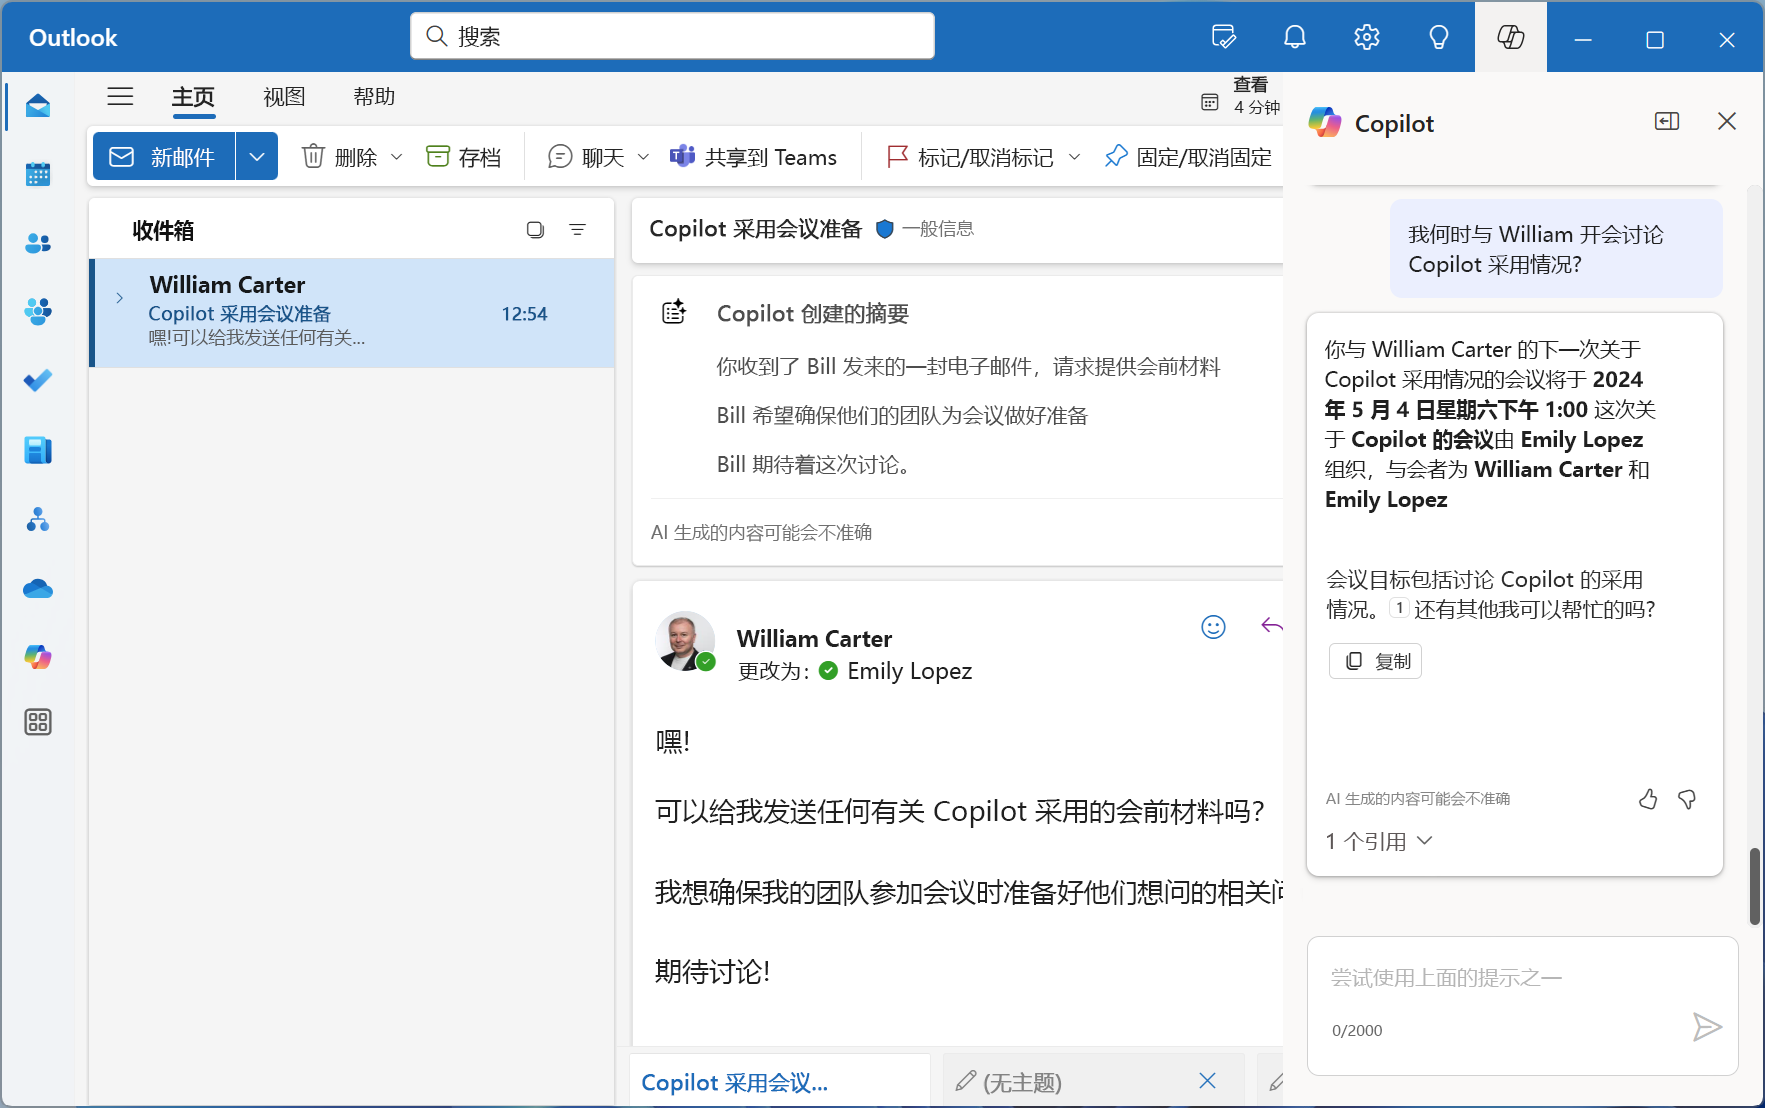Click the search box at top
This screenshot has width=1765, height=1108.
[x=672, y=36]
